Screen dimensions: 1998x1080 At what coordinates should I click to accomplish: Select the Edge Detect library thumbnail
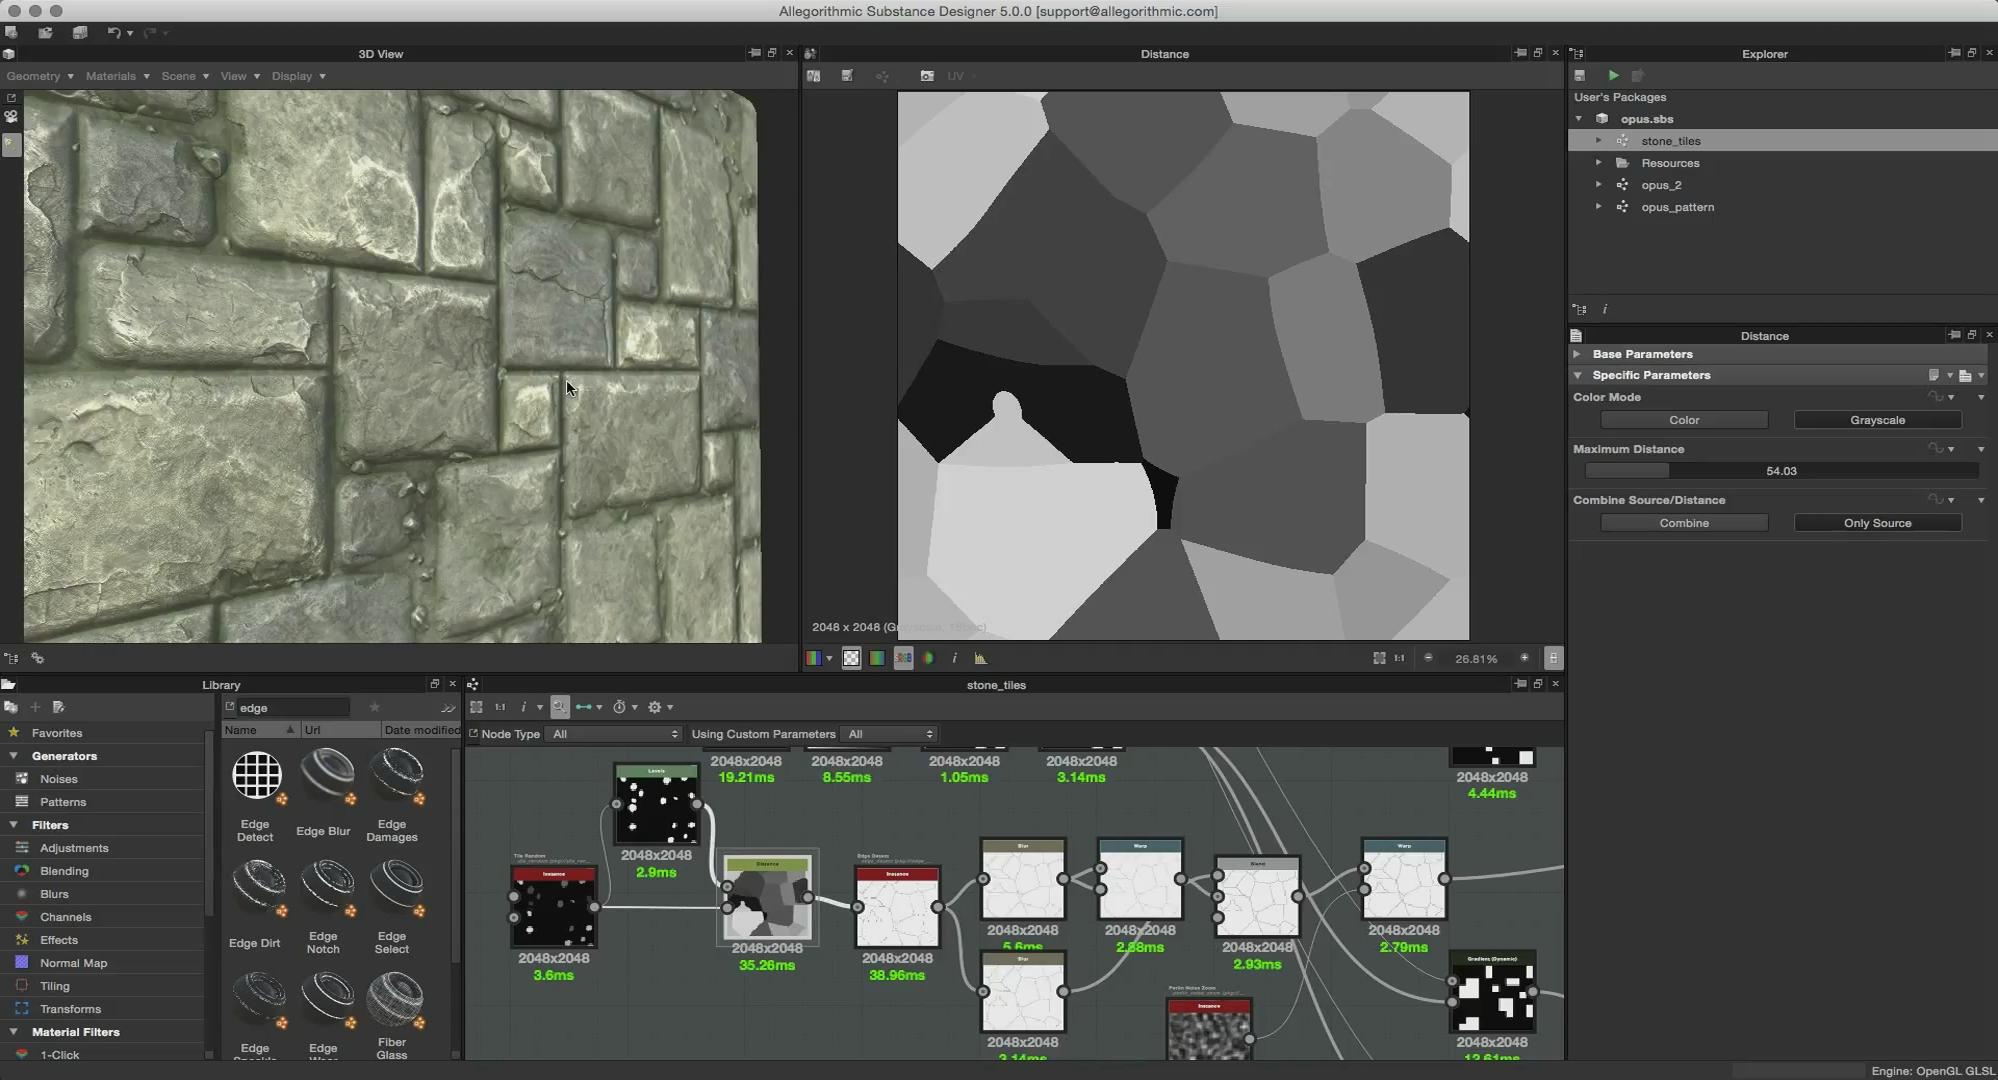pyautogui.click(x=256, y=776)
